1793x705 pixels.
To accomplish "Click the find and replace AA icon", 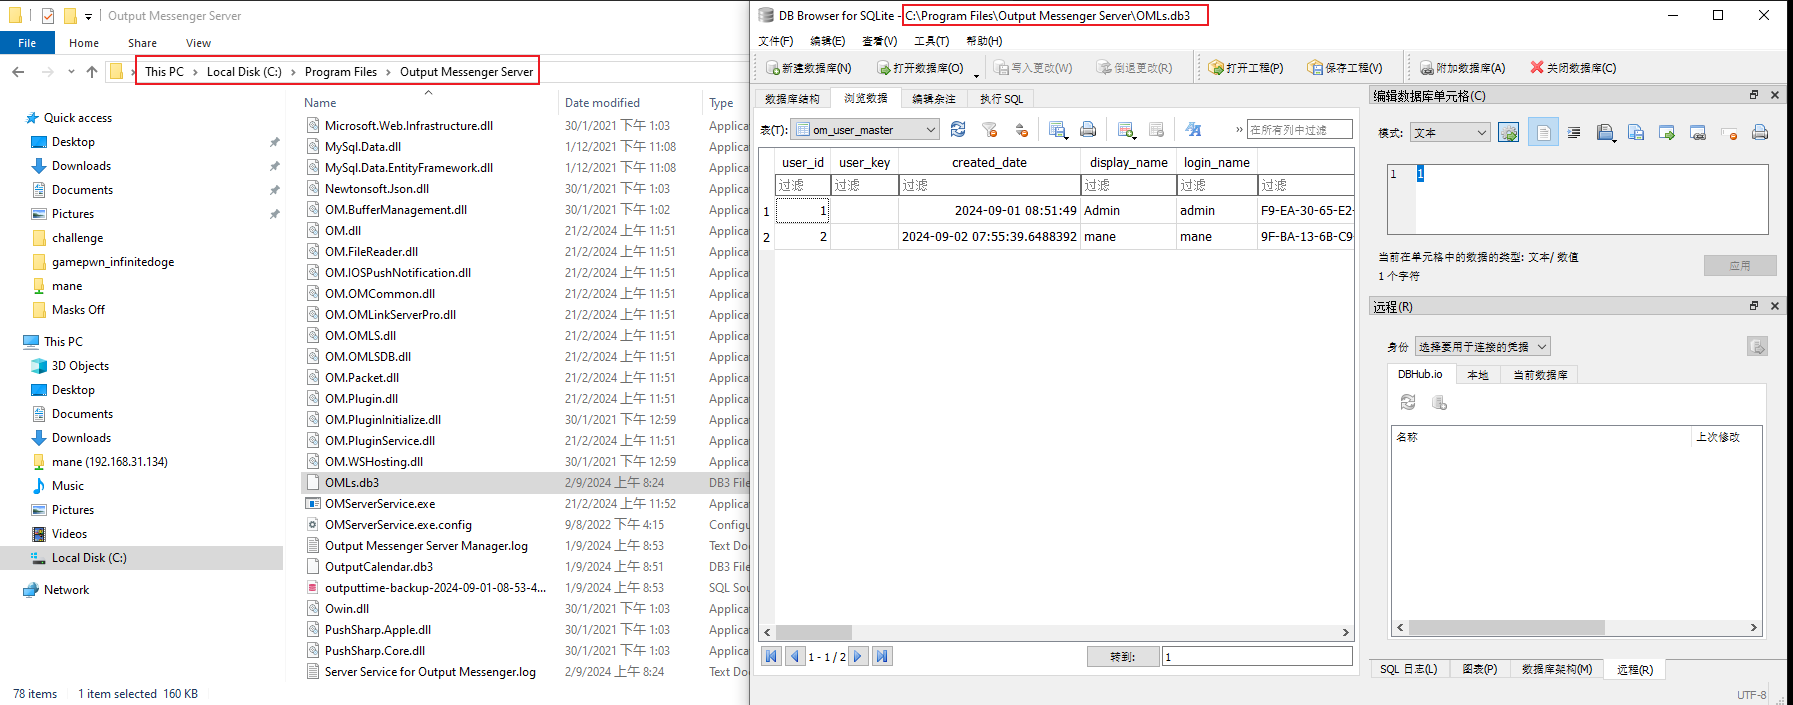I will coord(1193,130).
